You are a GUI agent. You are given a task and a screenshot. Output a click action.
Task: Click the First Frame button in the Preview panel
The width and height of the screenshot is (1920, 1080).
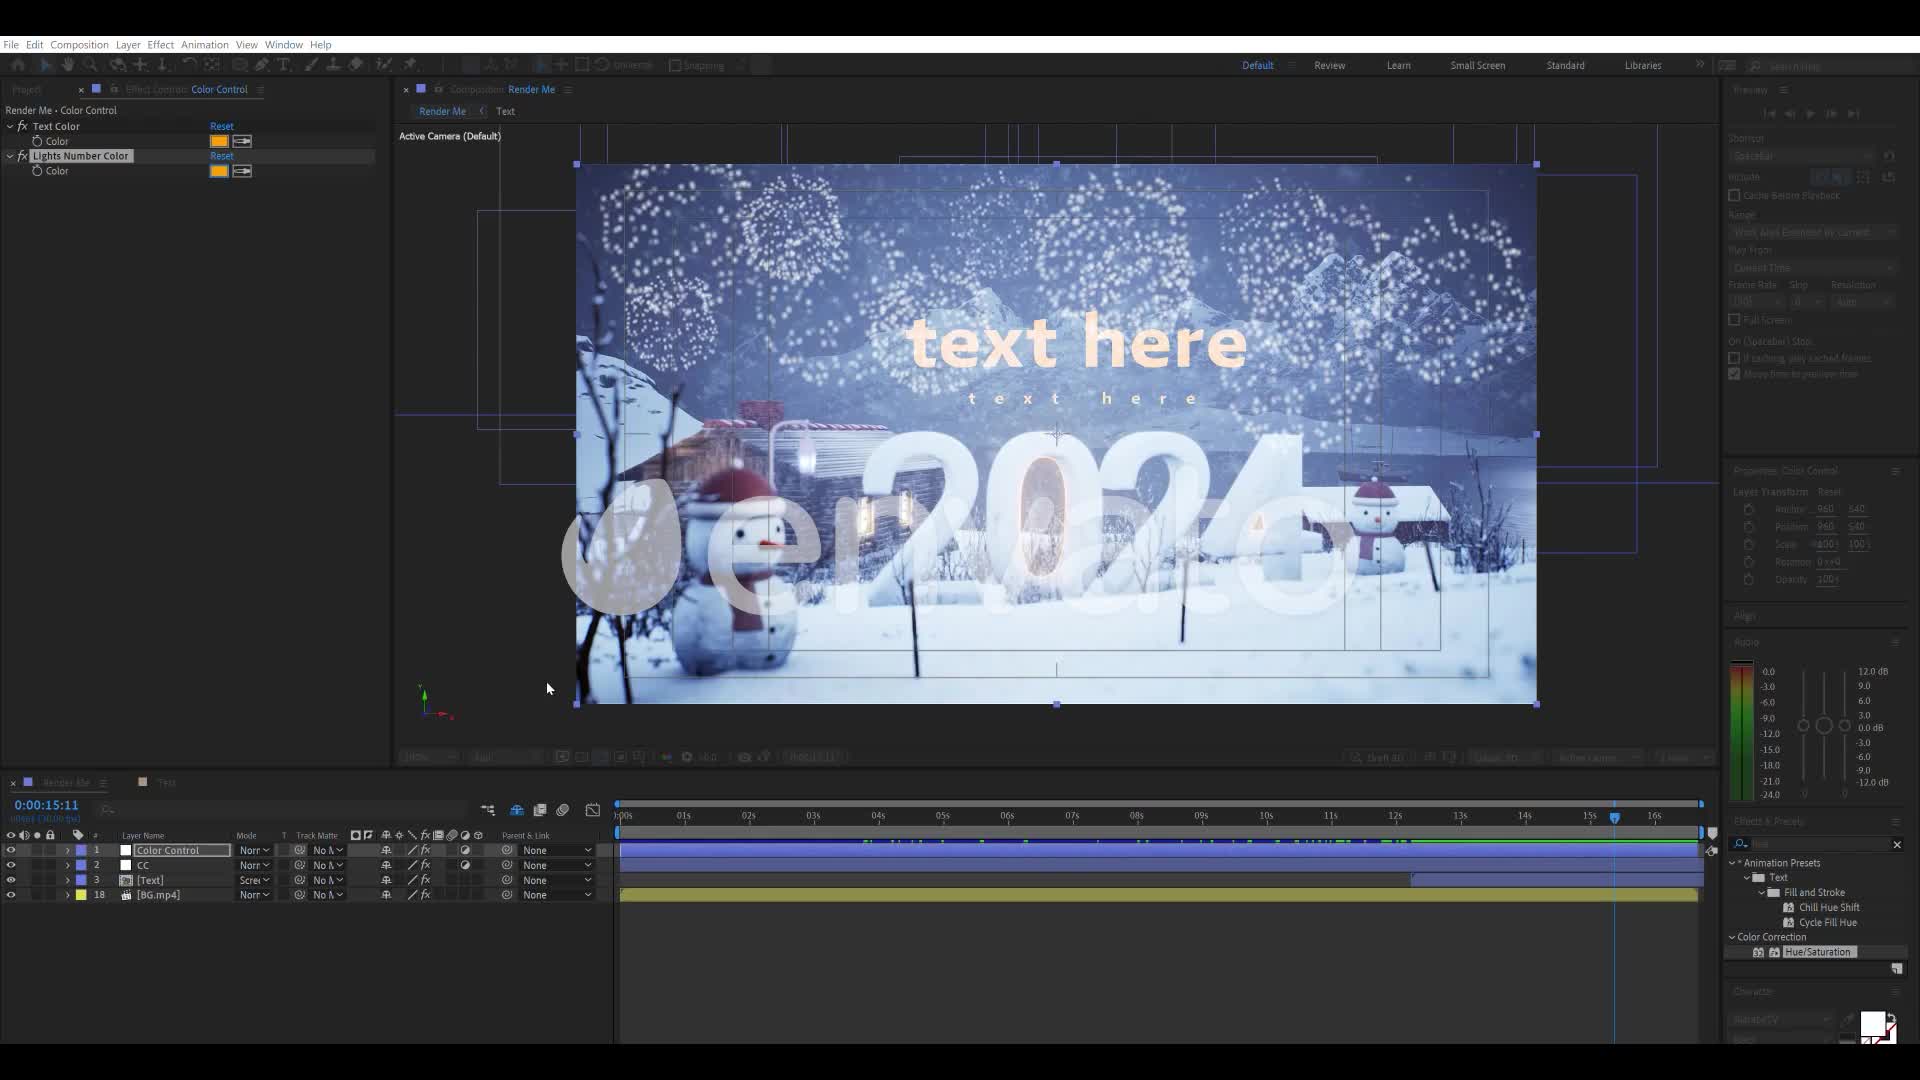[x=1768, y=114]
